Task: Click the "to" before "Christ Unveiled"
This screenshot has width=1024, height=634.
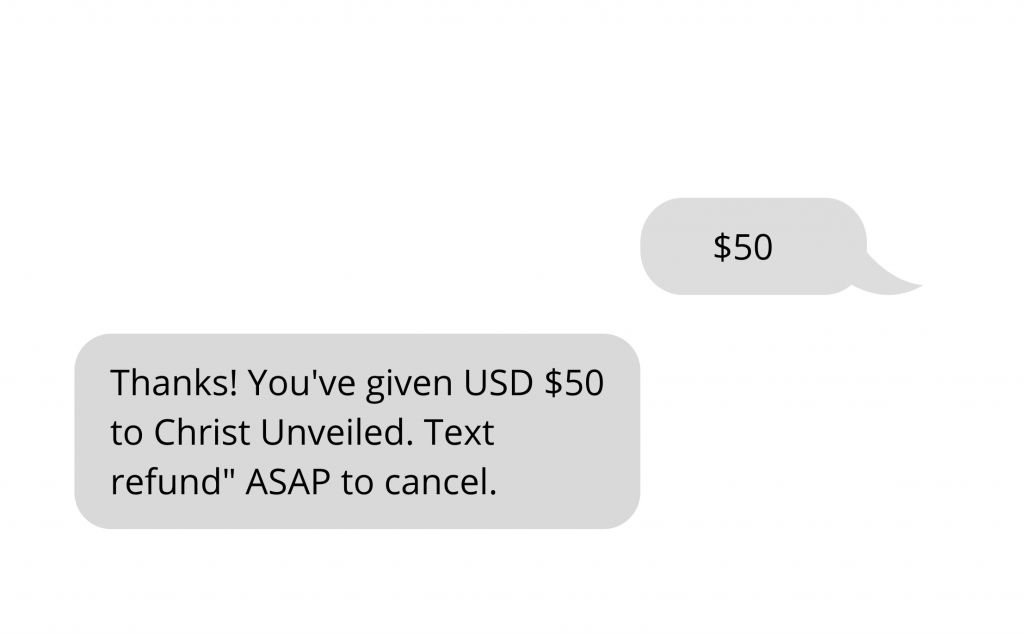Action: (x=127, y=433)
